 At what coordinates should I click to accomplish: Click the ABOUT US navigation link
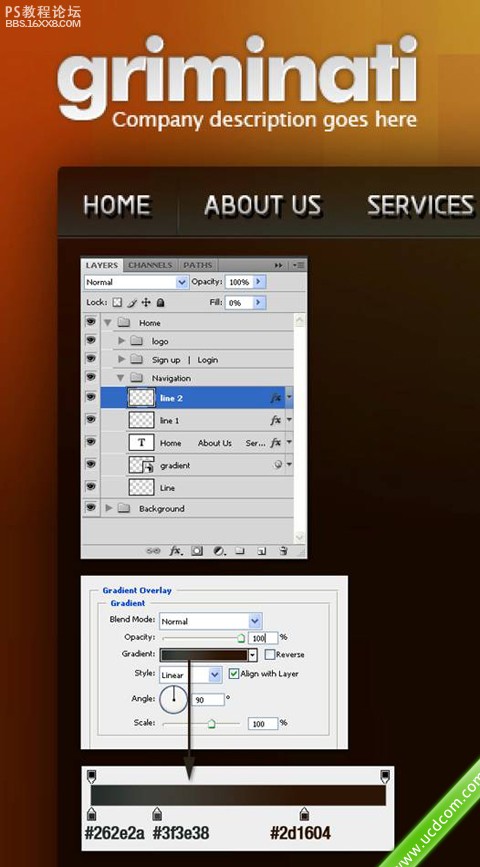pos(263,206)
